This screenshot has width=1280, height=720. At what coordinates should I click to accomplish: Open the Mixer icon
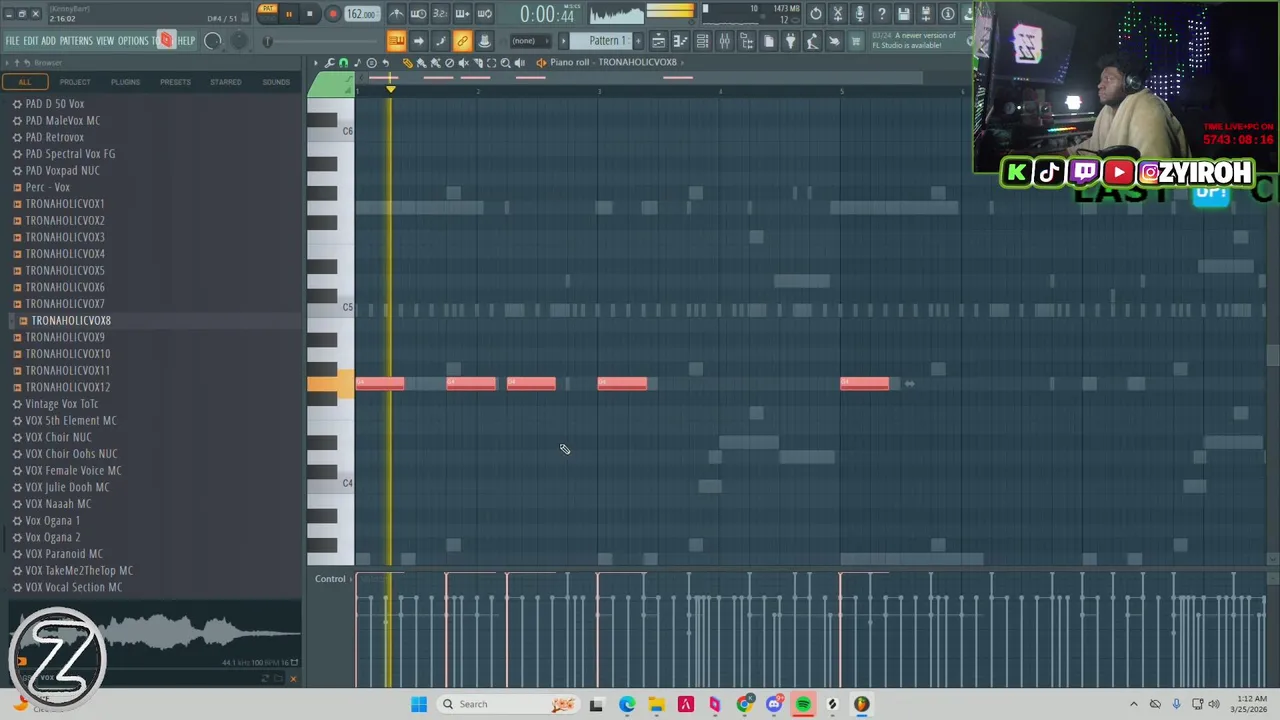coord(724,41)
